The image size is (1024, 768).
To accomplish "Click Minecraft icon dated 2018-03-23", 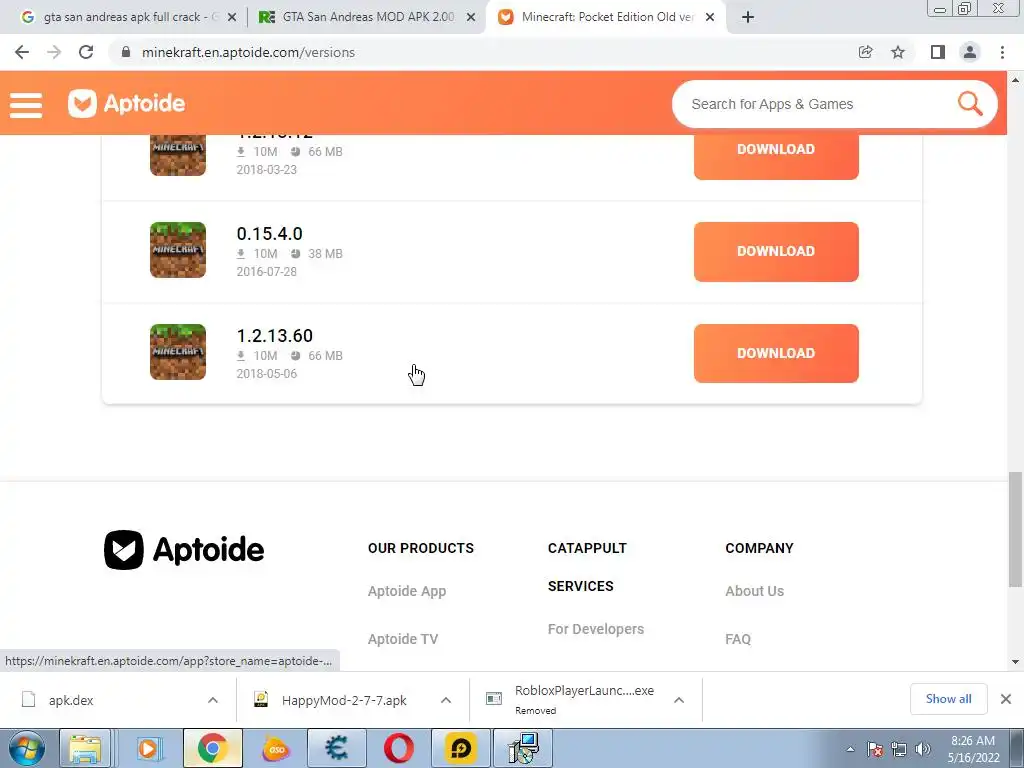I will click(178, 155).
